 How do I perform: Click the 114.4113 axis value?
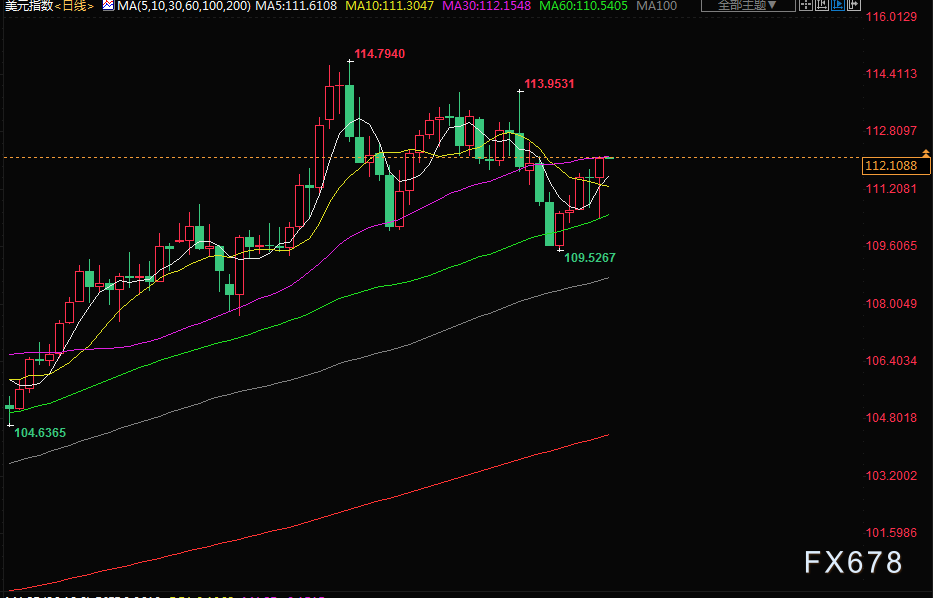891,74
